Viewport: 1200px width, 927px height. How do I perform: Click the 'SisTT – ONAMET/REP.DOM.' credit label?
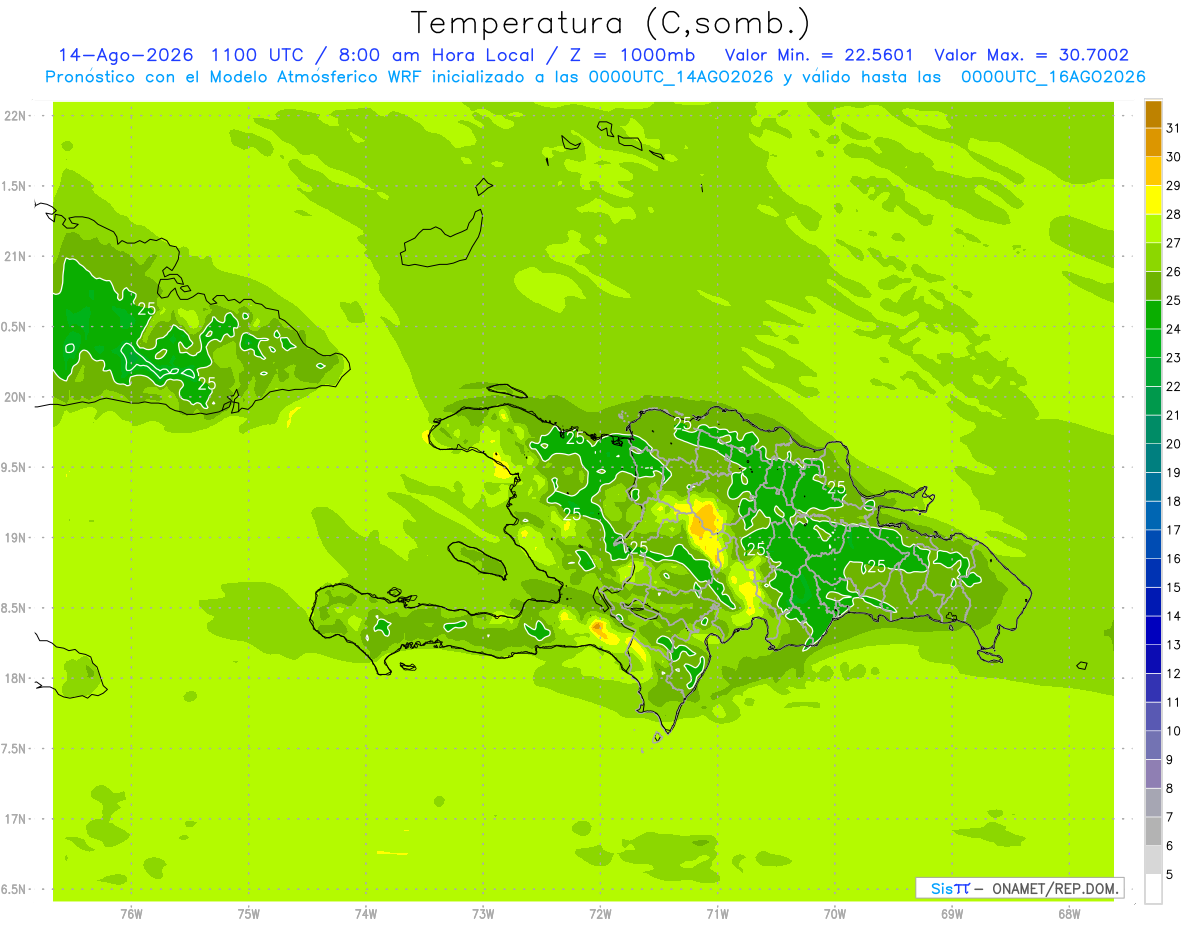(x=1020, y=888)
